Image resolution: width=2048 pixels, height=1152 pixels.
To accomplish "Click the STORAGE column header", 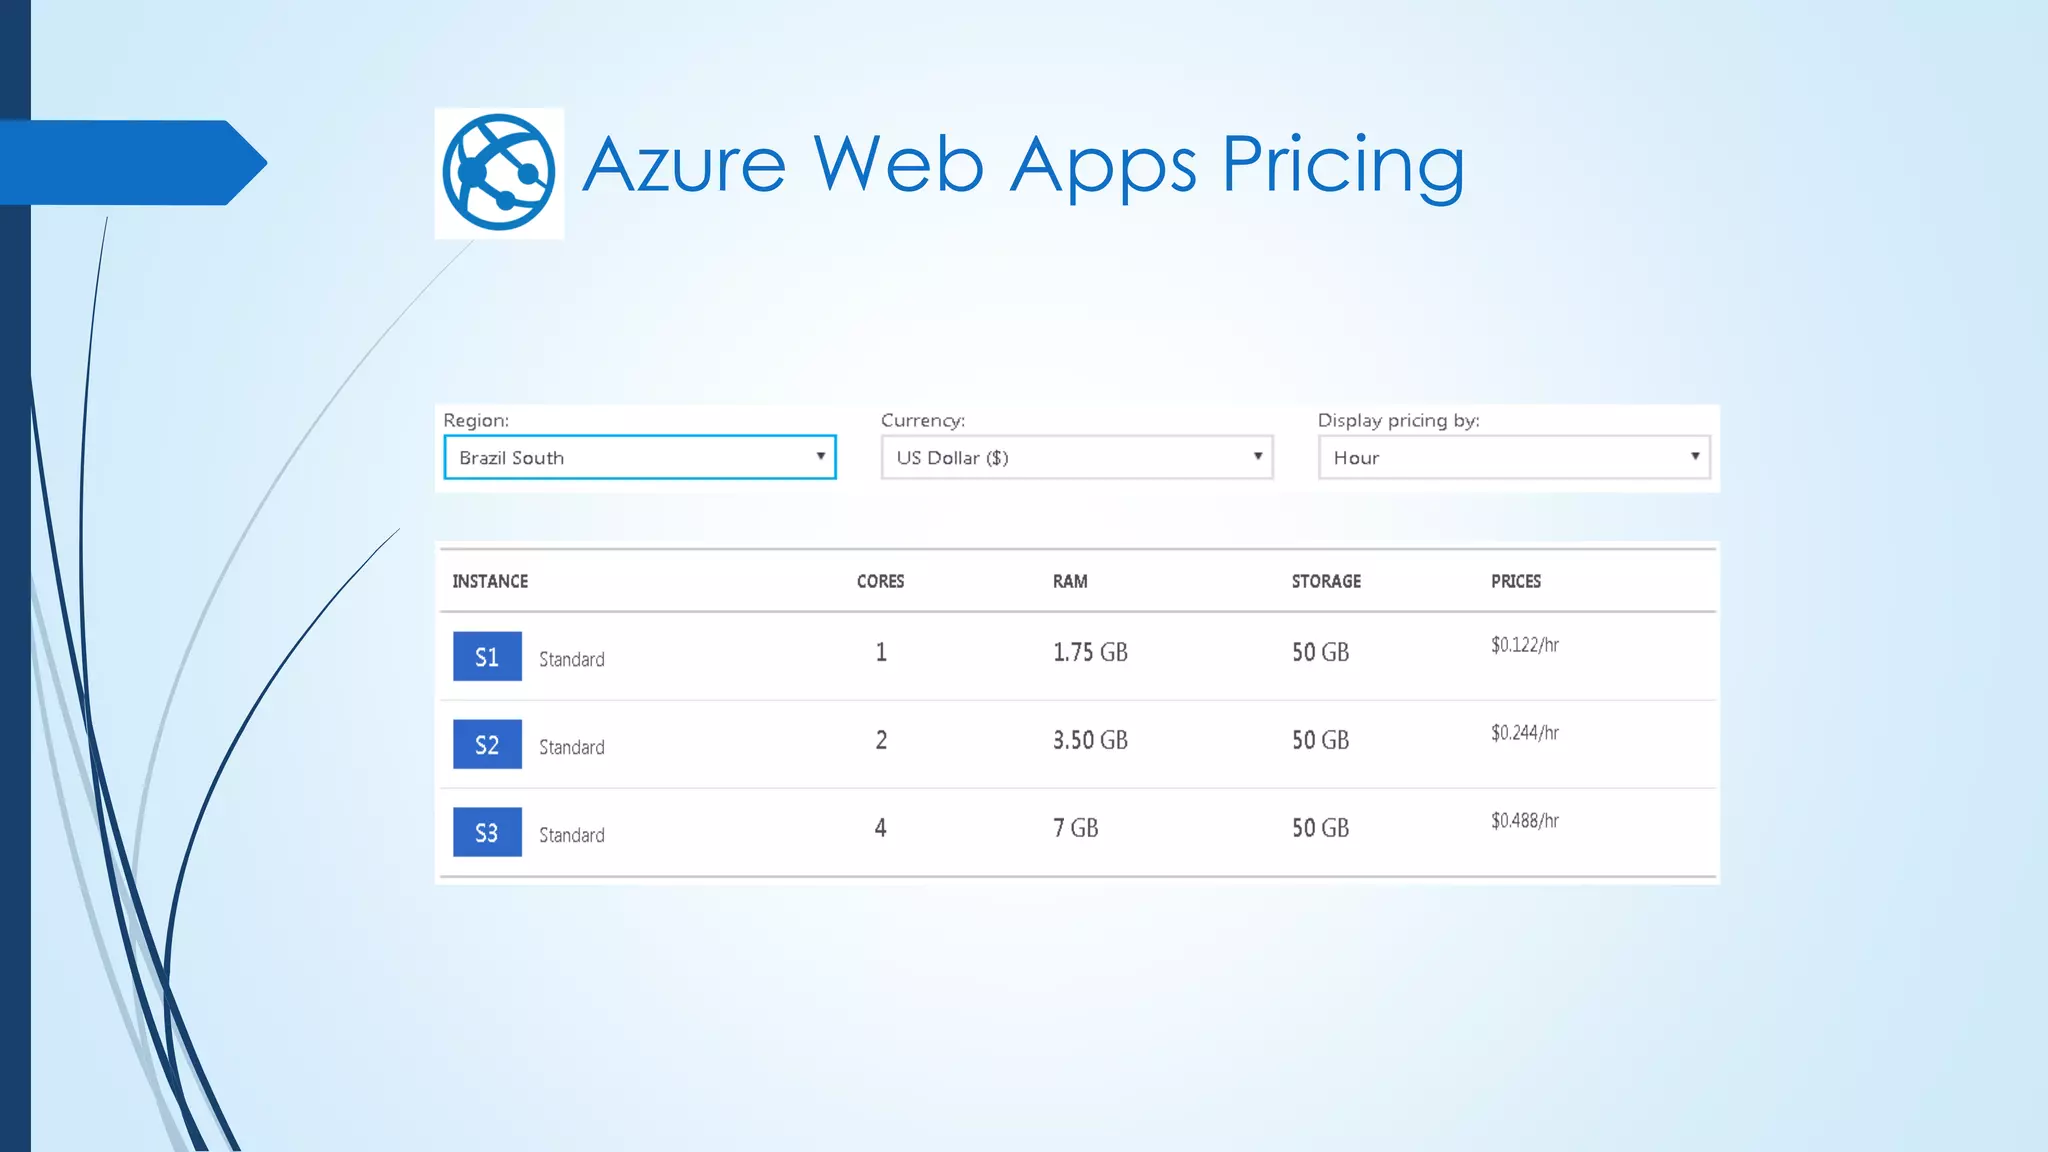I will point(1326,581).
